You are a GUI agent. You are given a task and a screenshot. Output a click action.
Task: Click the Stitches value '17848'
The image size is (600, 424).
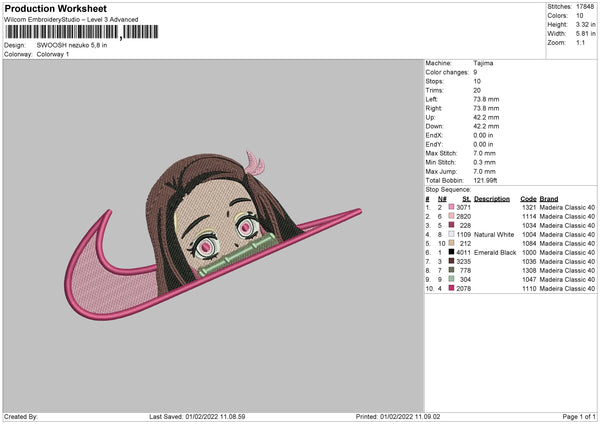tap(585, 7)
